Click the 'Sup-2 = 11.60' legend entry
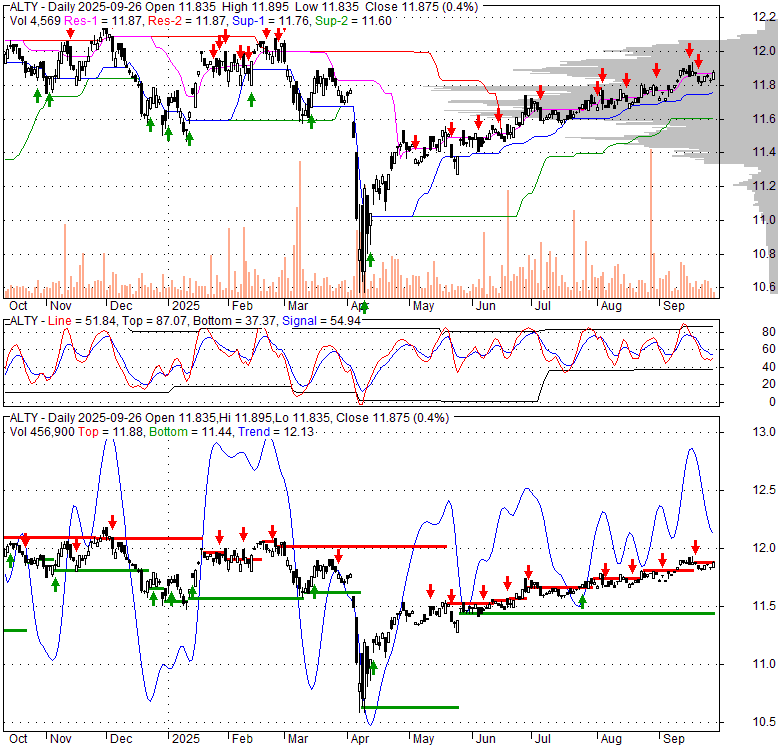780x745 pixels. (x=353, y=21)
